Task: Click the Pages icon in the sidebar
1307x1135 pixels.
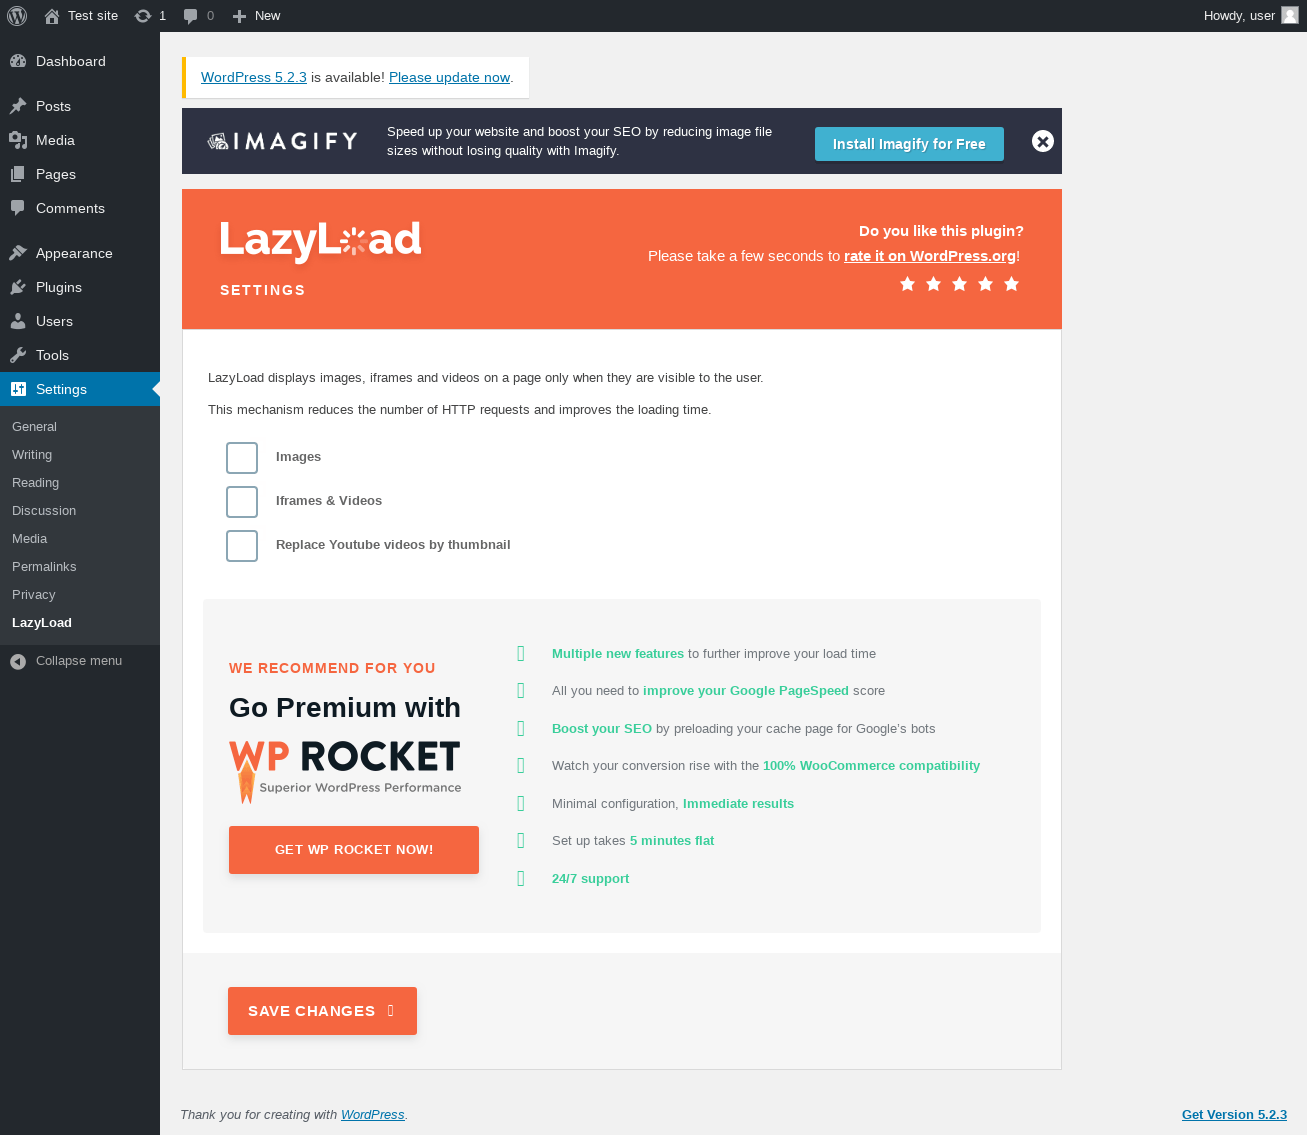Action: [18, 174]
